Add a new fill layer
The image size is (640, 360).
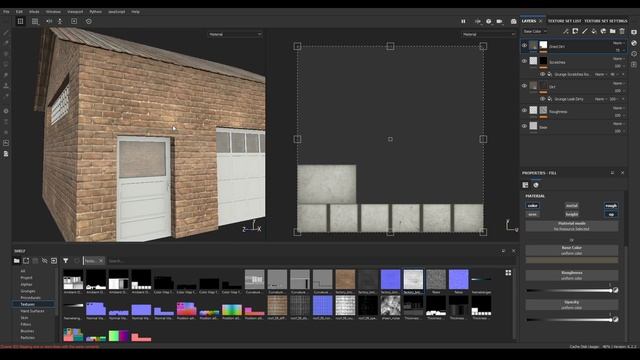tap(594, 31)
